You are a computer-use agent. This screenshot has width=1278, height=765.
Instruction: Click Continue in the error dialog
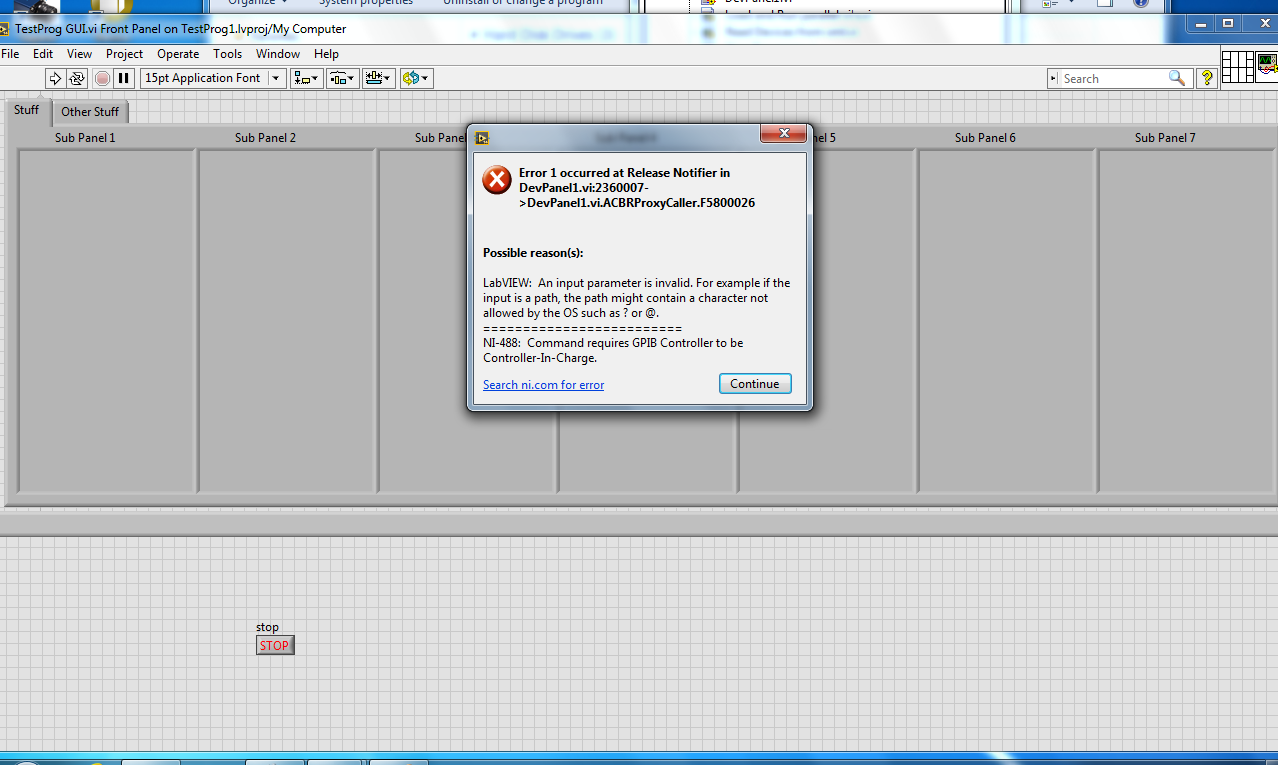pos(755,384)
